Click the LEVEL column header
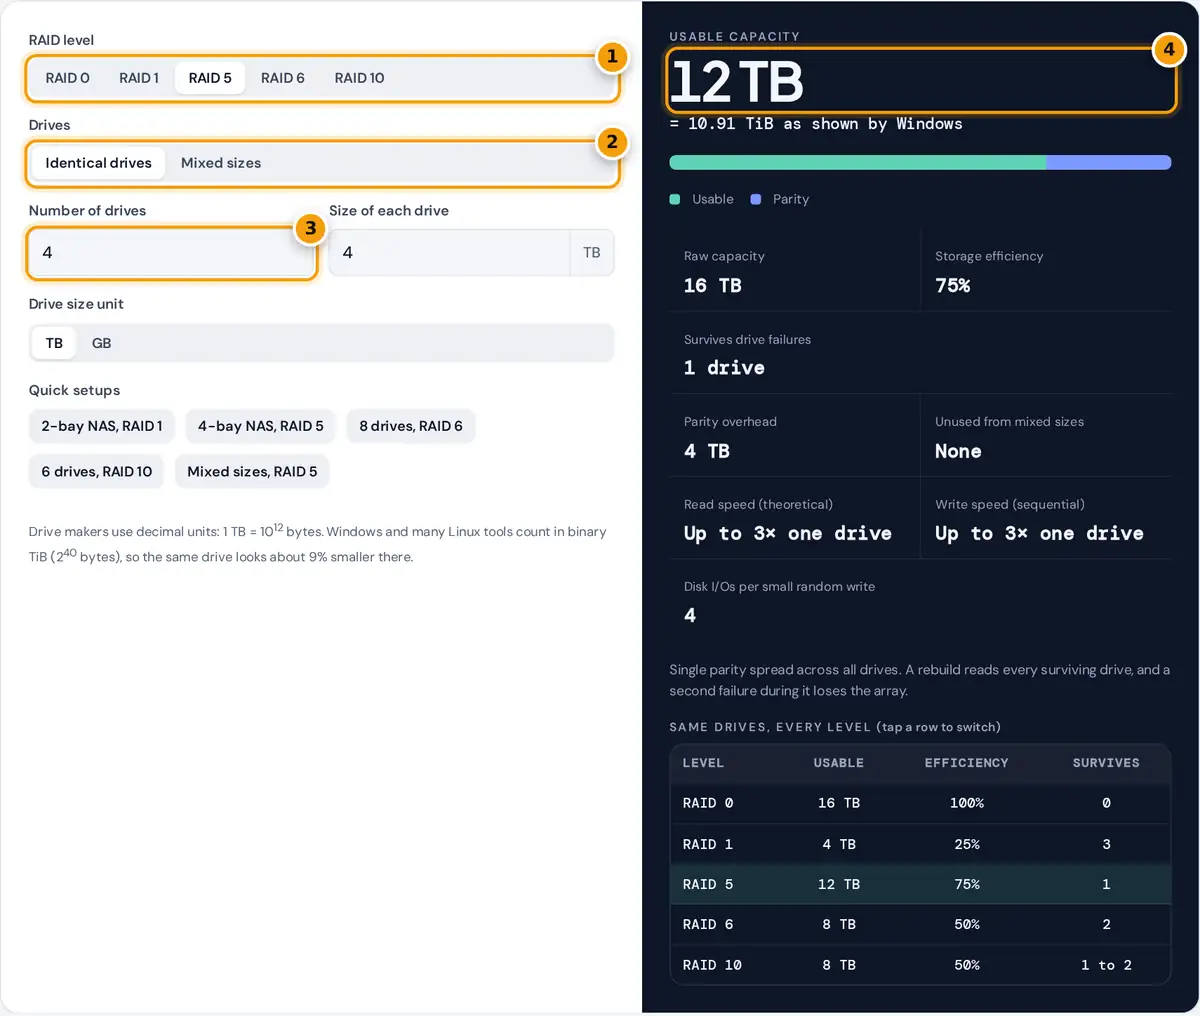Viewport: 1200px width, 1016px height. (x=703, y=763)
